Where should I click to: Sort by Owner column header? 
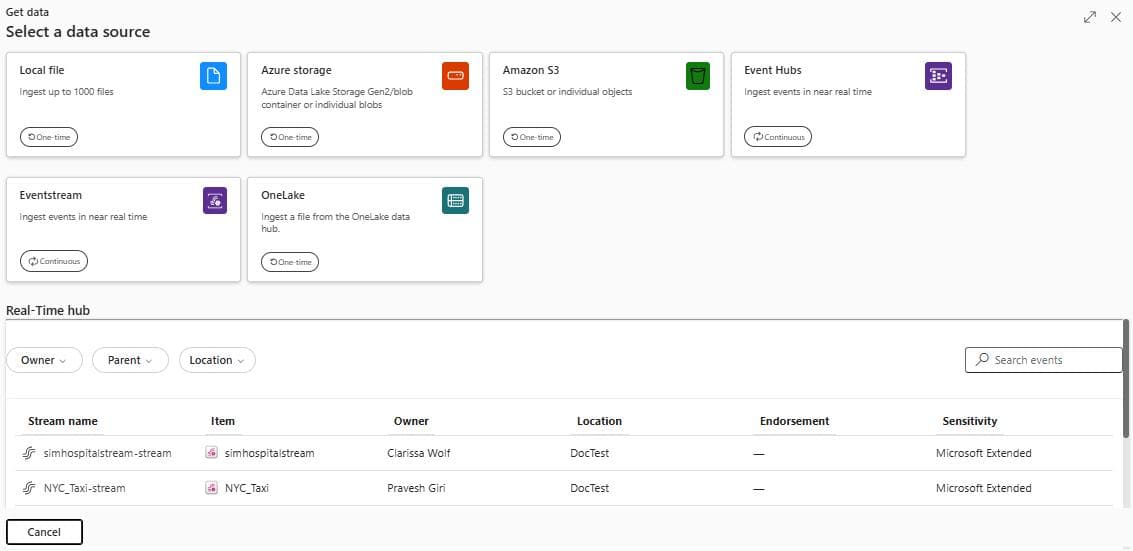(411, 421)
